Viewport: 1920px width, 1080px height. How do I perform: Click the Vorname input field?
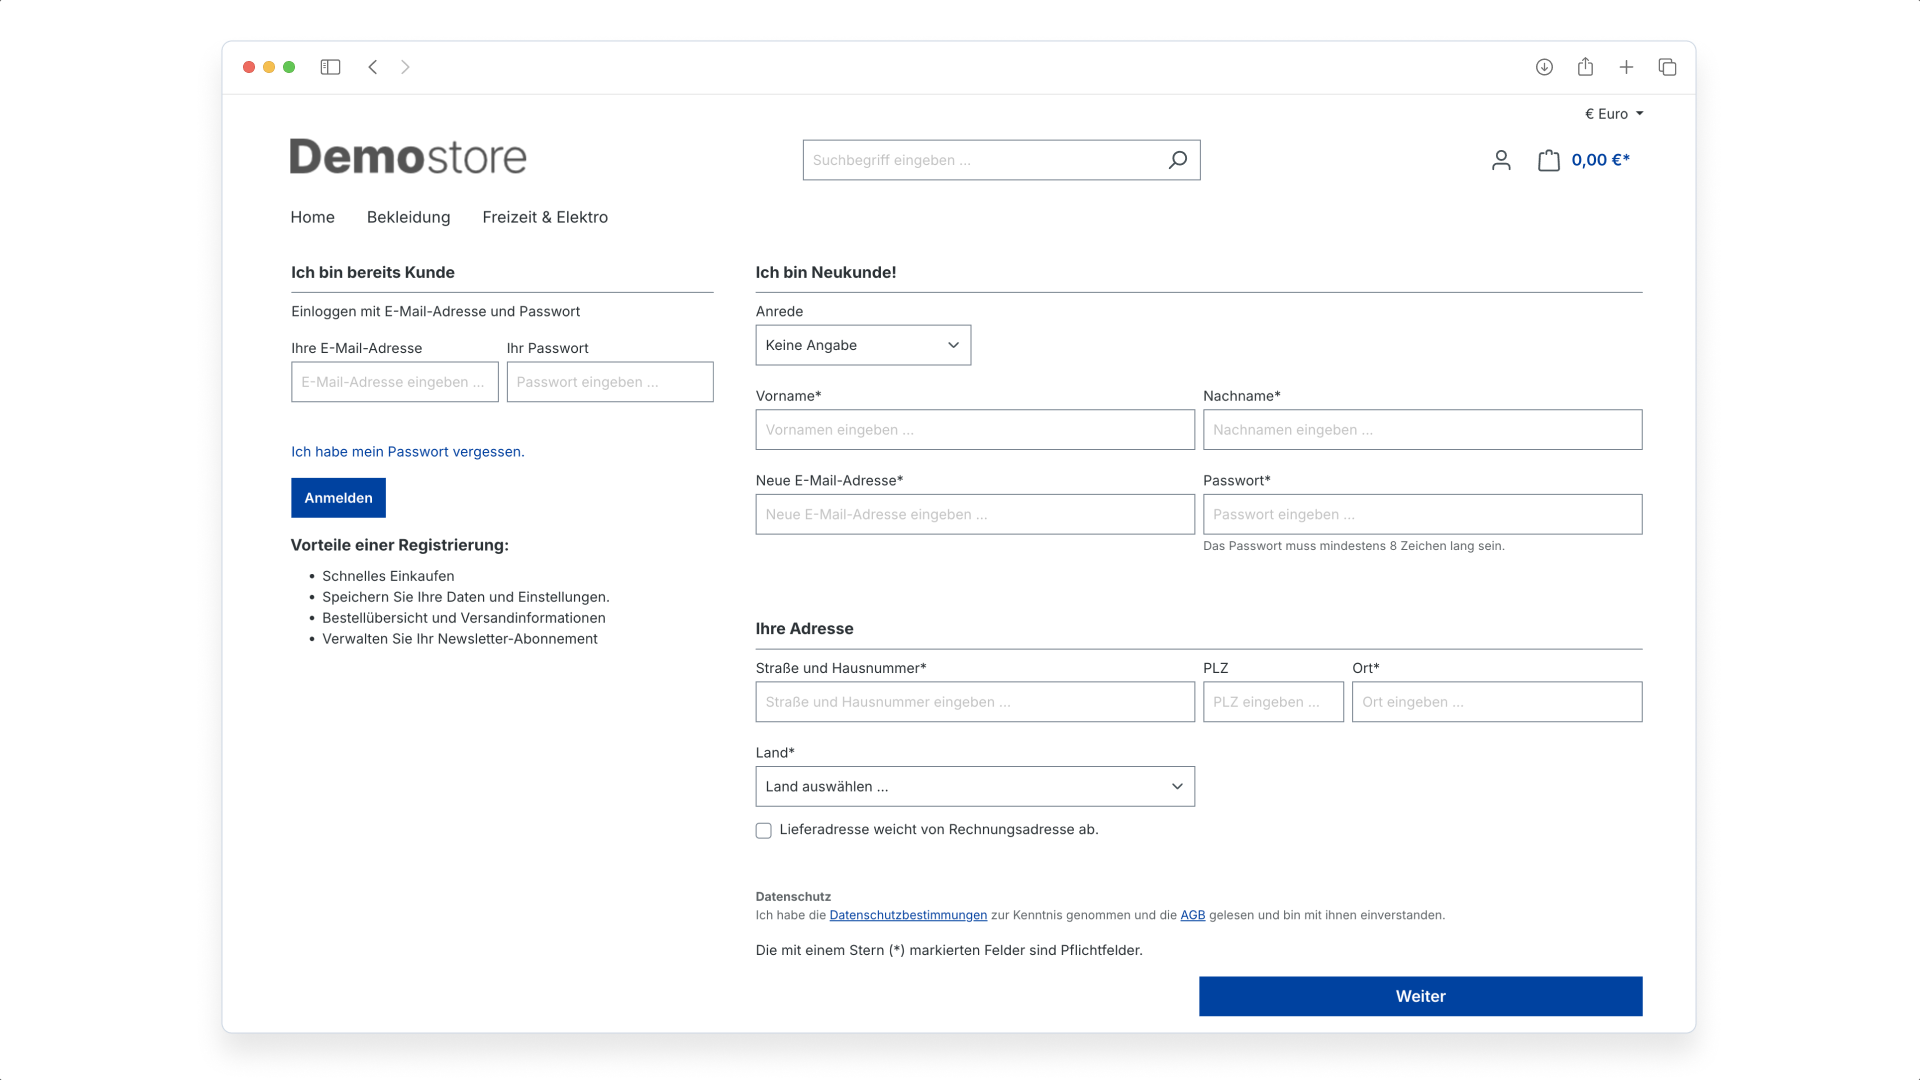tap(975, 430)
